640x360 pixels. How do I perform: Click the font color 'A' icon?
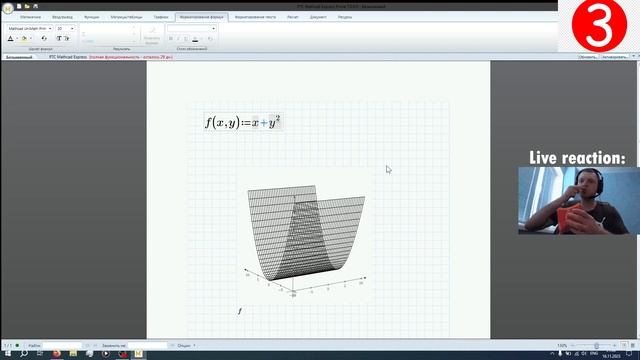click(11, 38)
